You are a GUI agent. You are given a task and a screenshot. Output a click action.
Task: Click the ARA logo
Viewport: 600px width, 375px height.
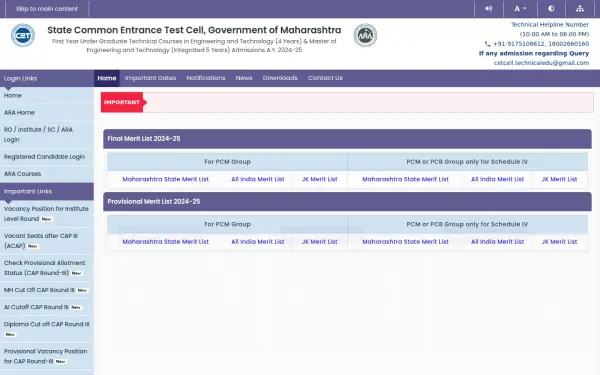365,35
